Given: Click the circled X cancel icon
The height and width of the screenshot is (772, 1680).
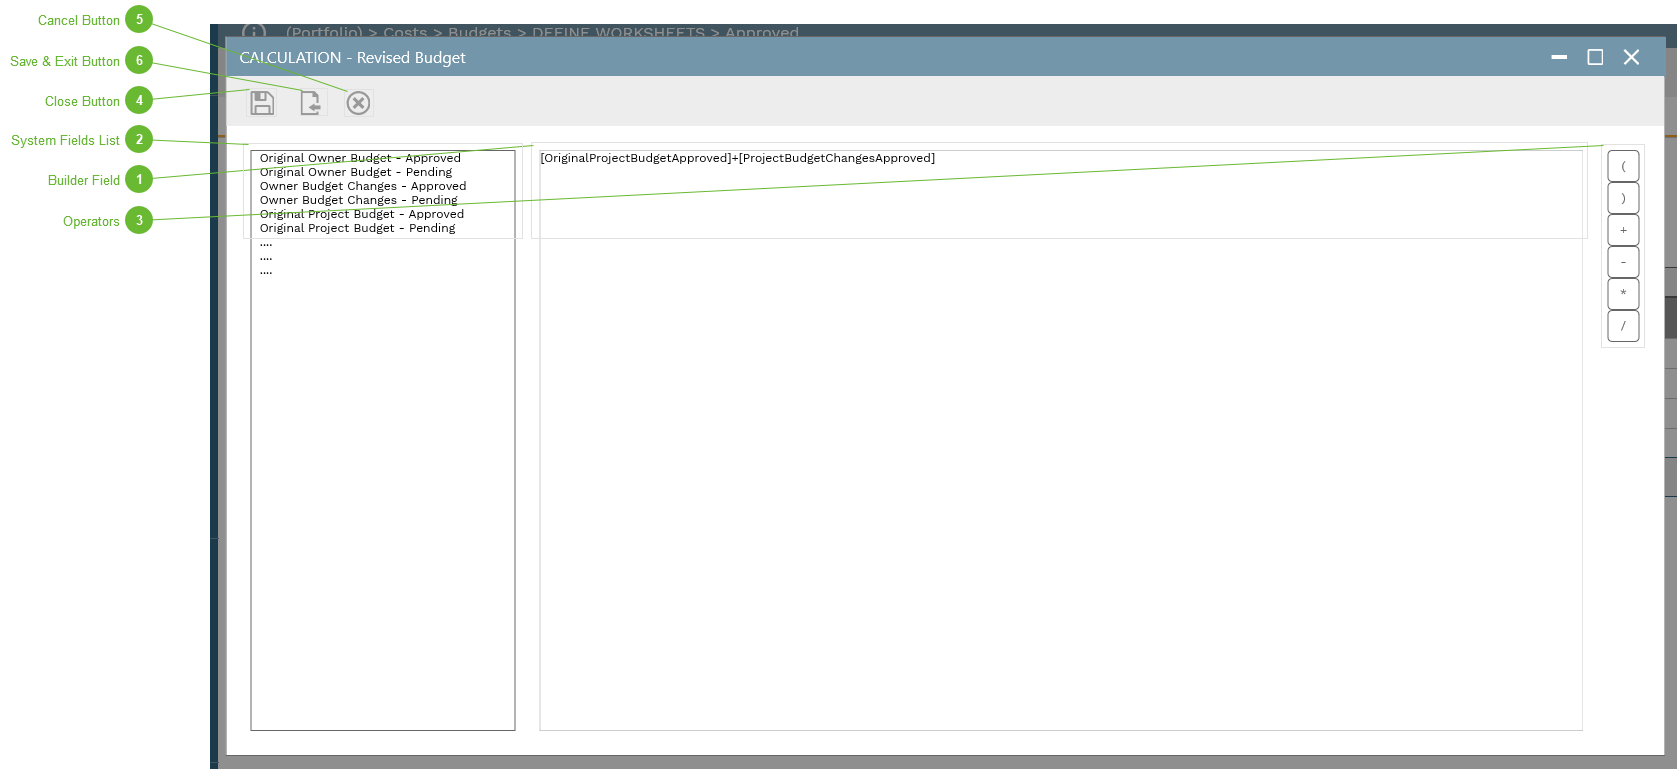Looking at the screenshot, I should 358,103.
